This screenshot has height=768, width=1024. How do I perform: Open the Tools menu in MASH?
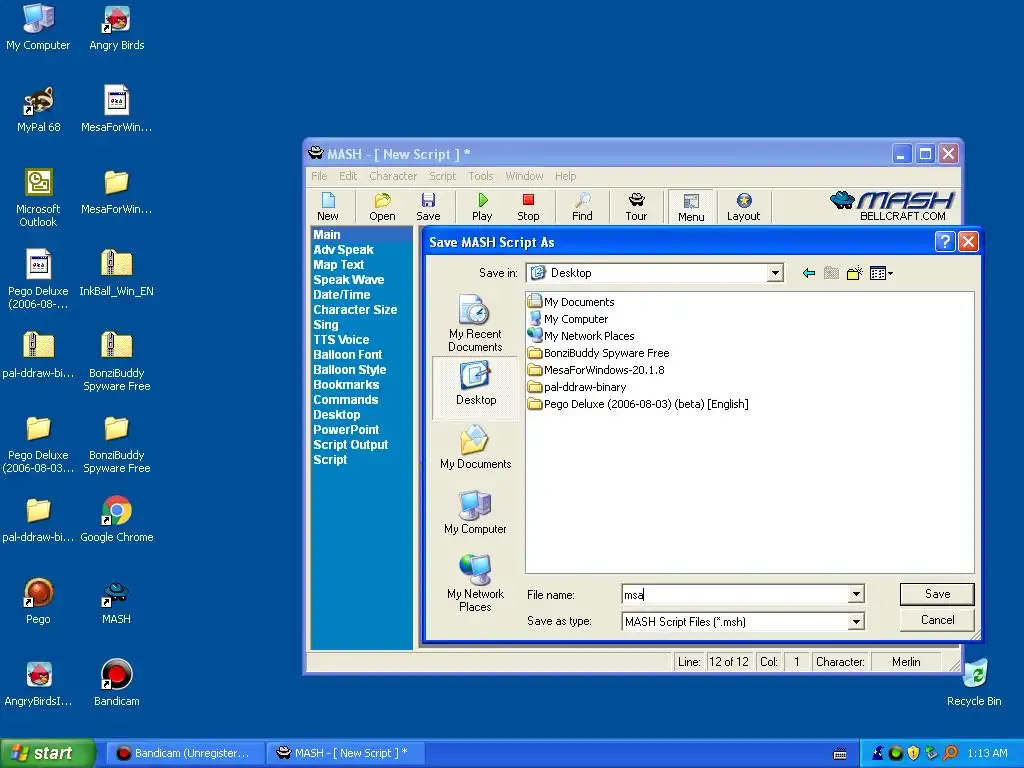coord(481,176)
